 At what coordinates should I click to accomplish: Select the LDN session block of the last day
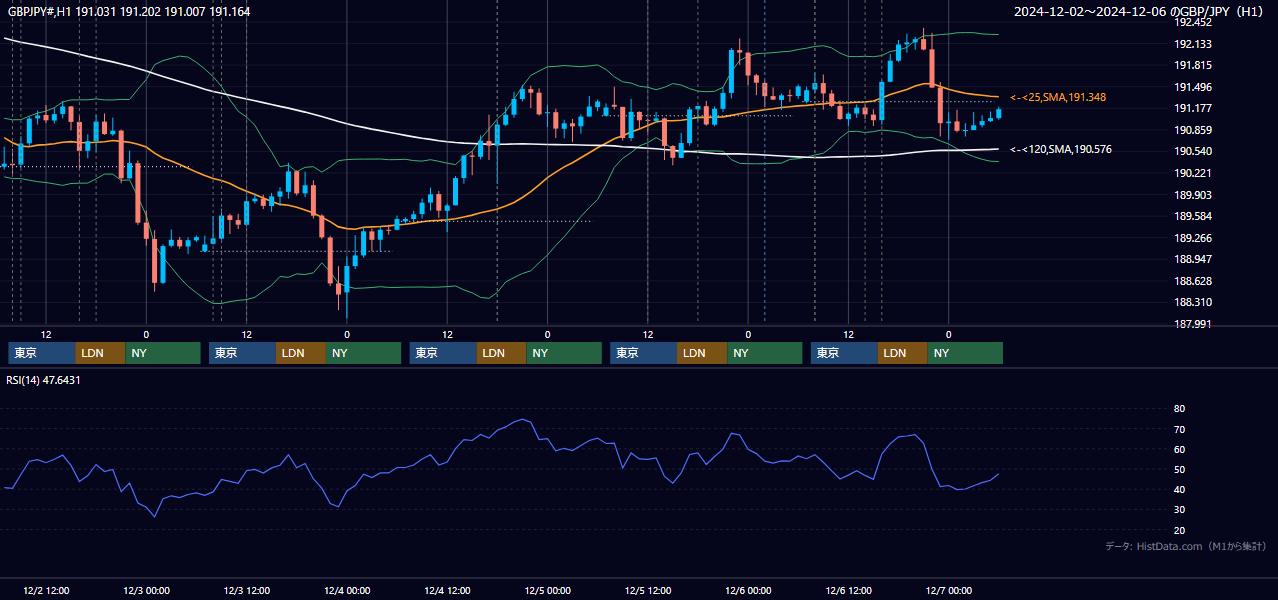[x=903, y=353]
